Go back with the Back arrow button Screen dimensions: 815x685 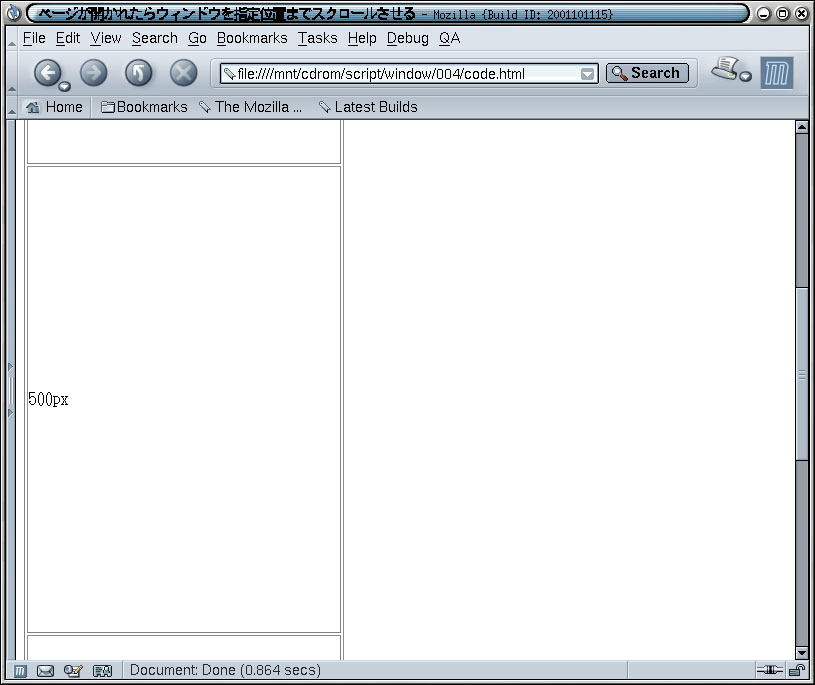(x=48, y=72)
